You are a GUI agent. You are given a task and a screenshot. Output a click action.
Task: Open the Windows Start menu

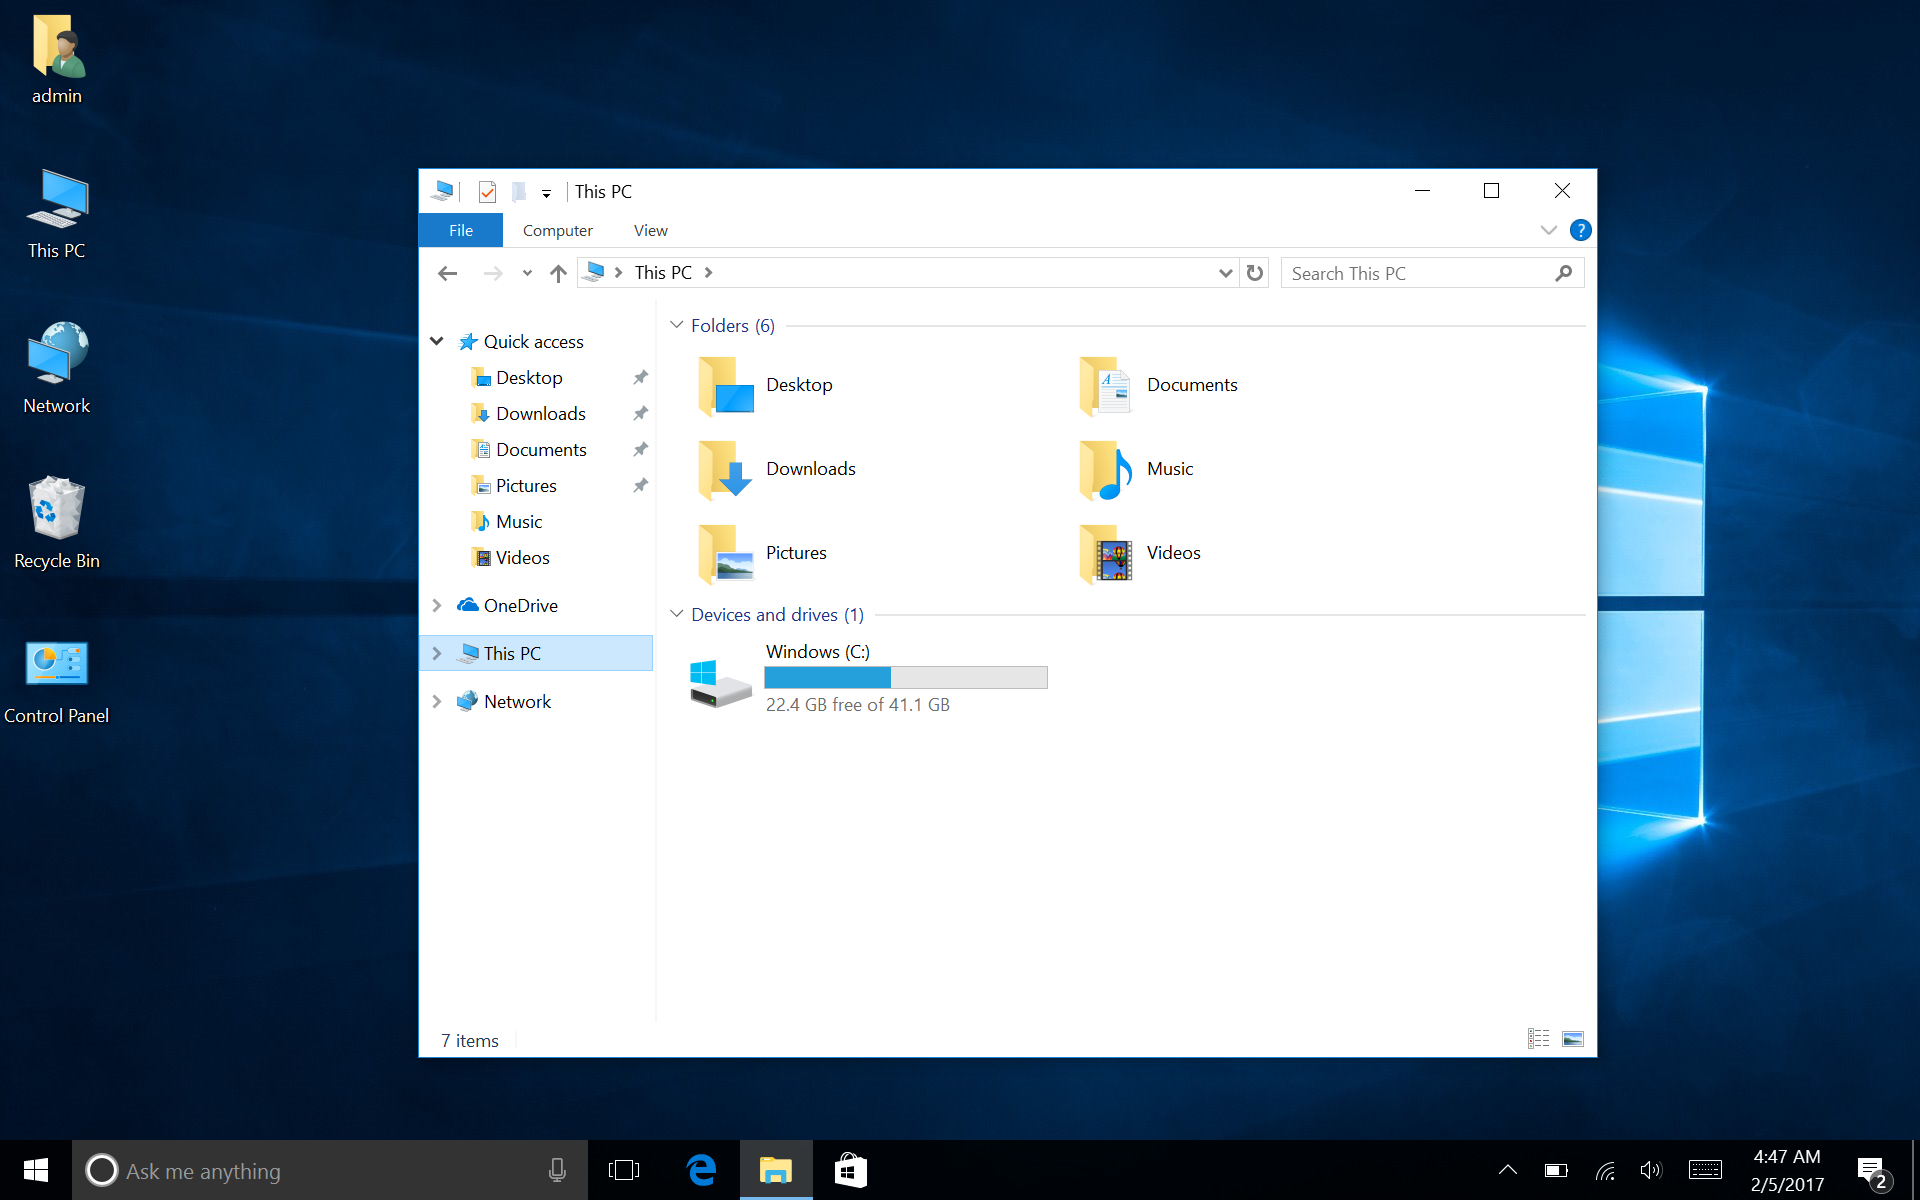(x=36, y=1170)
